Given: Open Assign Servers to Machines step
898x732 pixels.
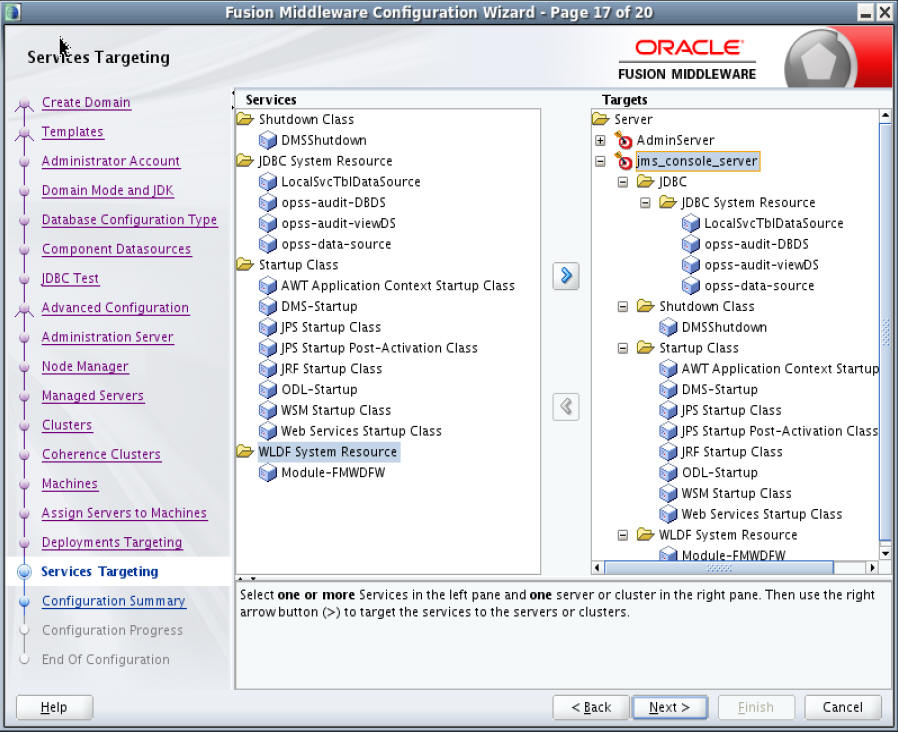Looking at the screenshot, I should coord(124,513).
